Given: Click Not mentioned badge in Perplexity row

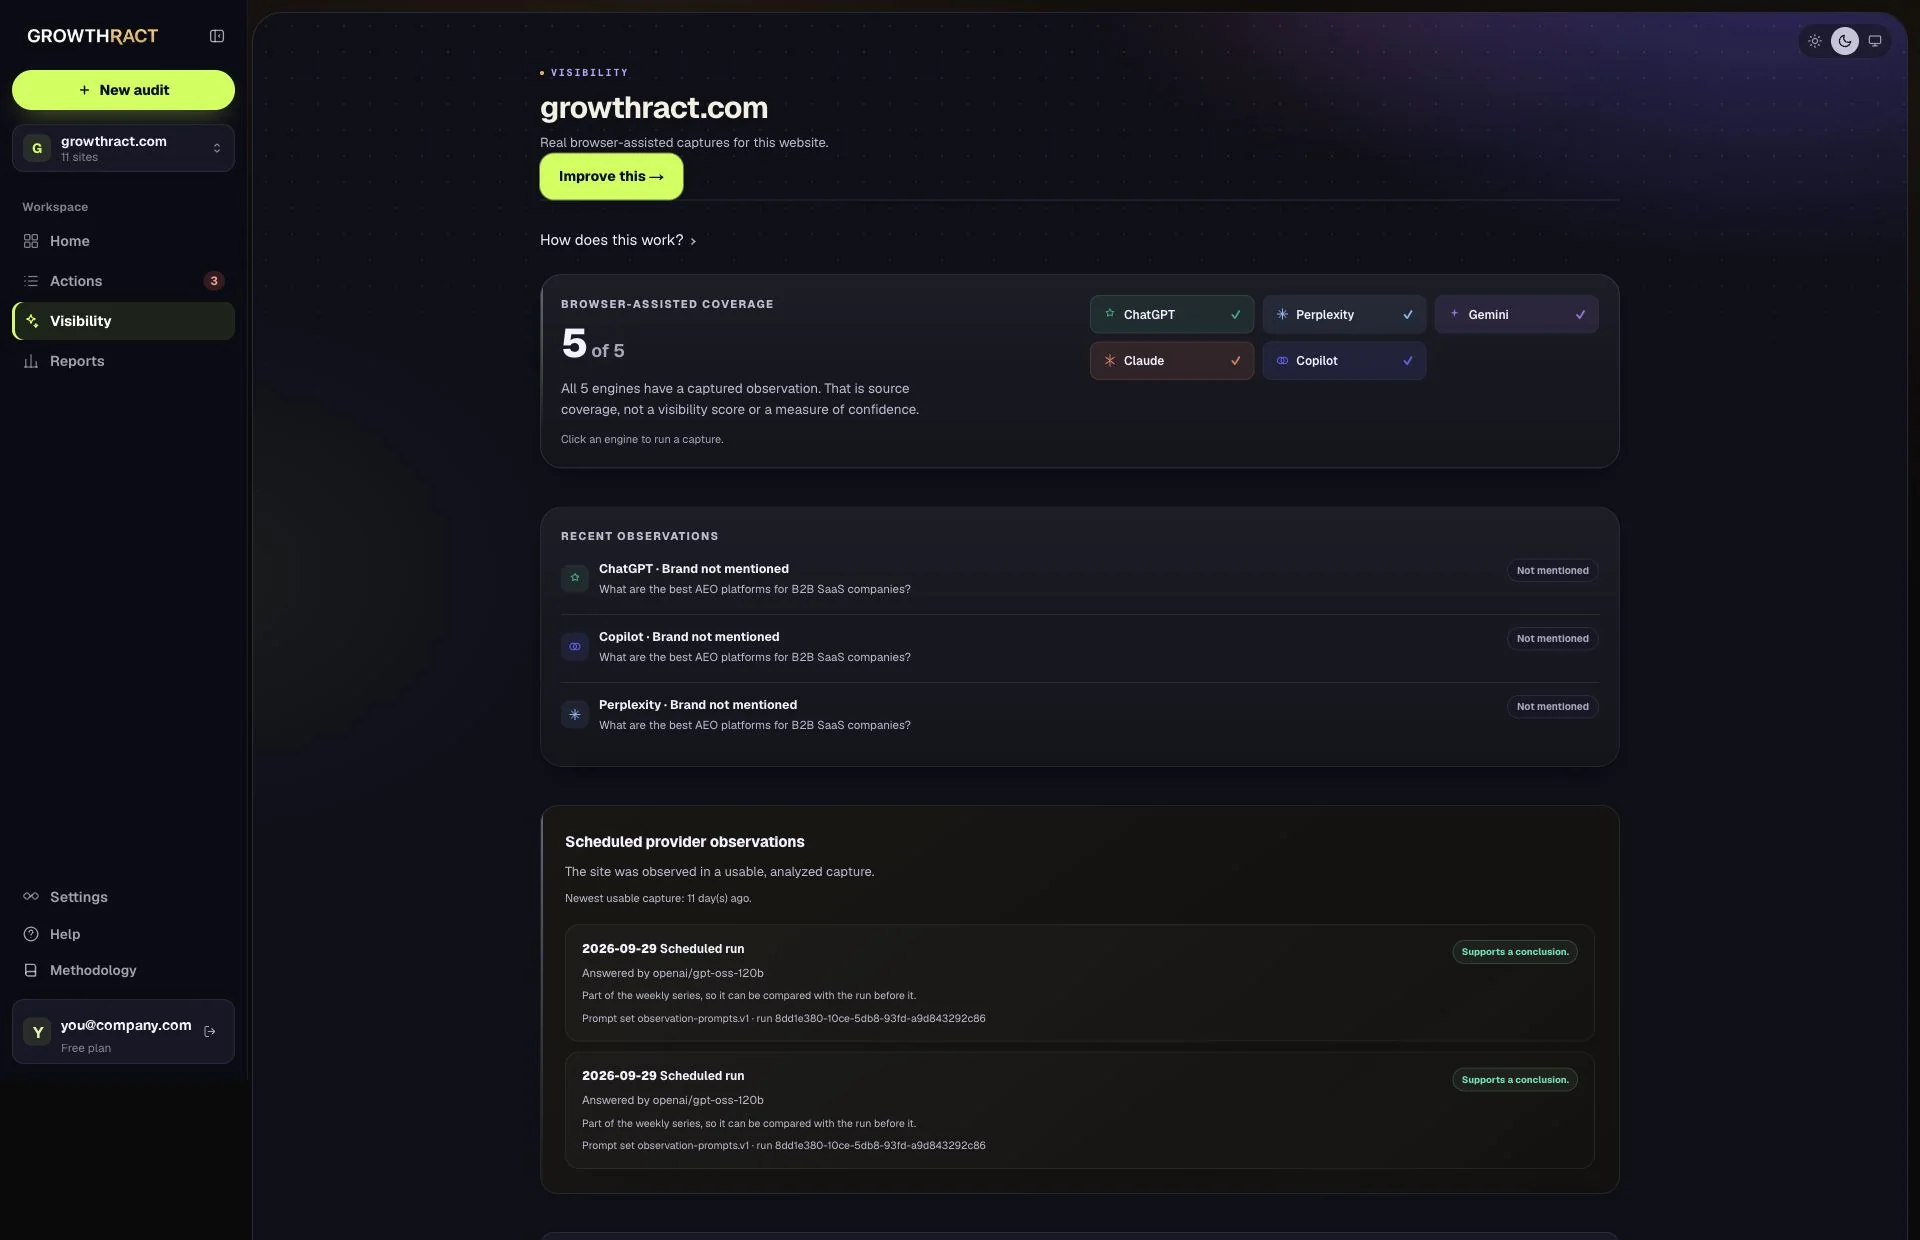Looking at the screenshot, I should click(x=1552, y=707).
